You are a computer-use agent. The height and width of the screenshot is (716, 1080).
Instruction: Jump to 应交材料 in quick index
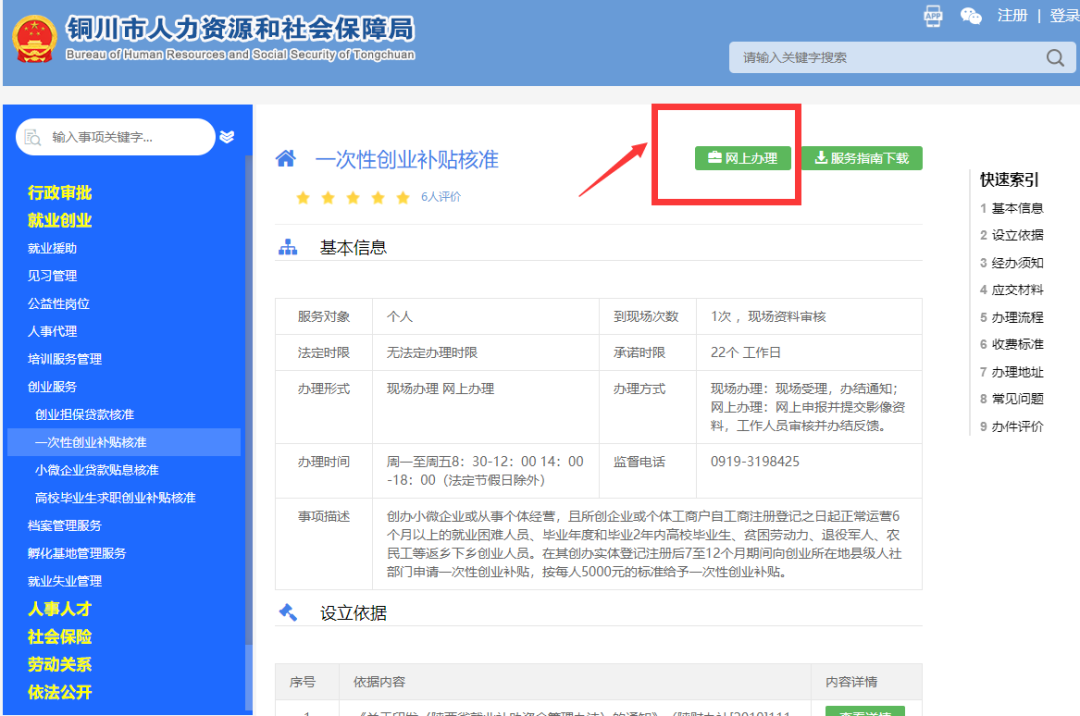tap(1017, 290)
